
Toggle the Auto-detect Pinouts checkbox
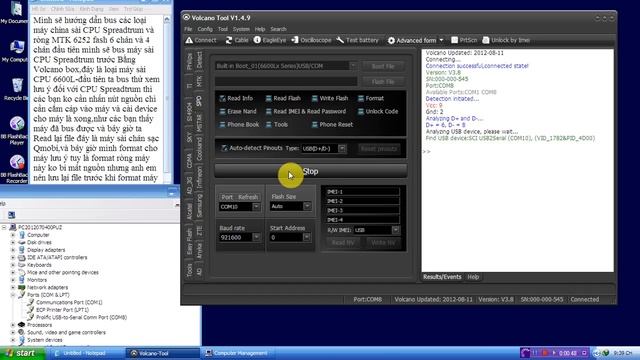point(224,148)
